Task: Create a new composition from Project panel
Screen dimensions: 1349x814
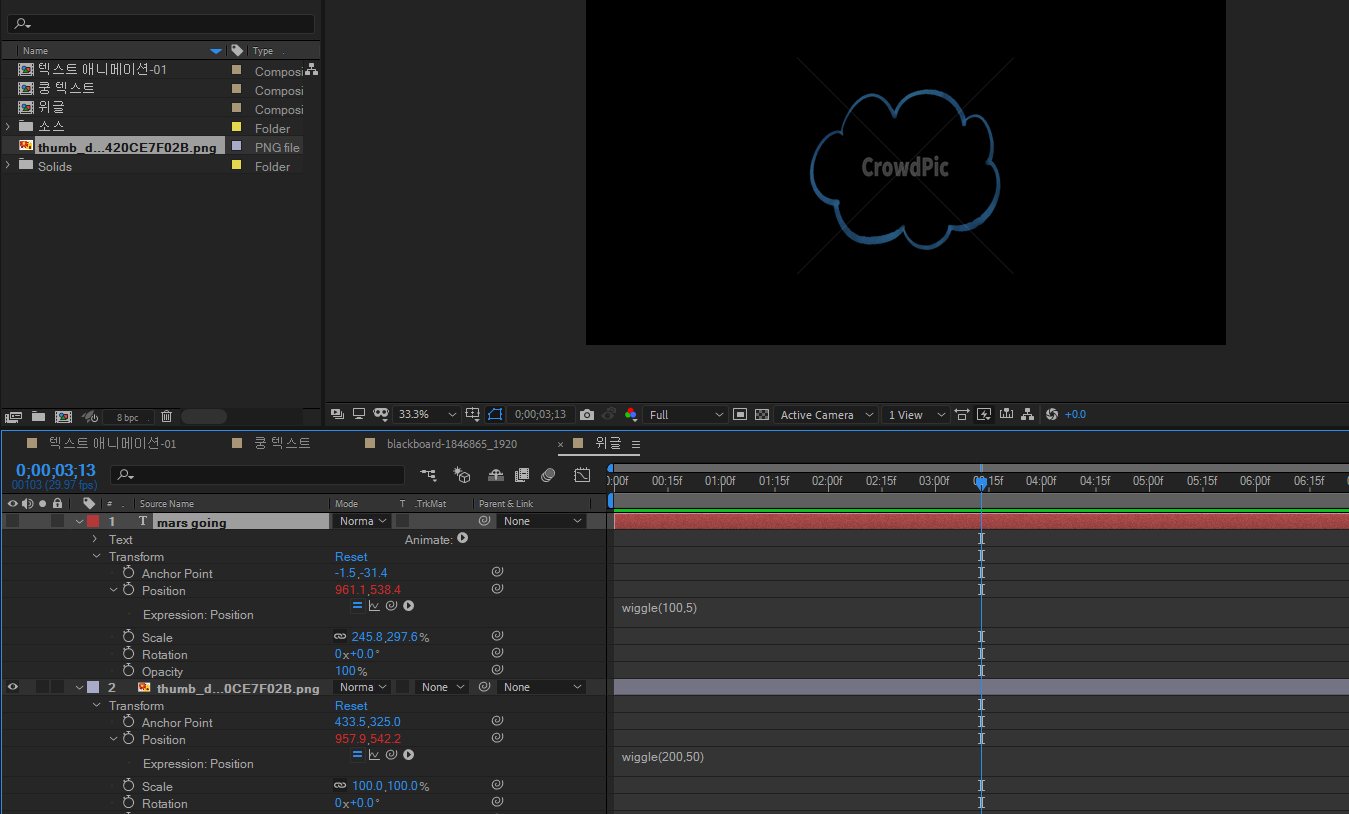Action: (x=63, y=416)
